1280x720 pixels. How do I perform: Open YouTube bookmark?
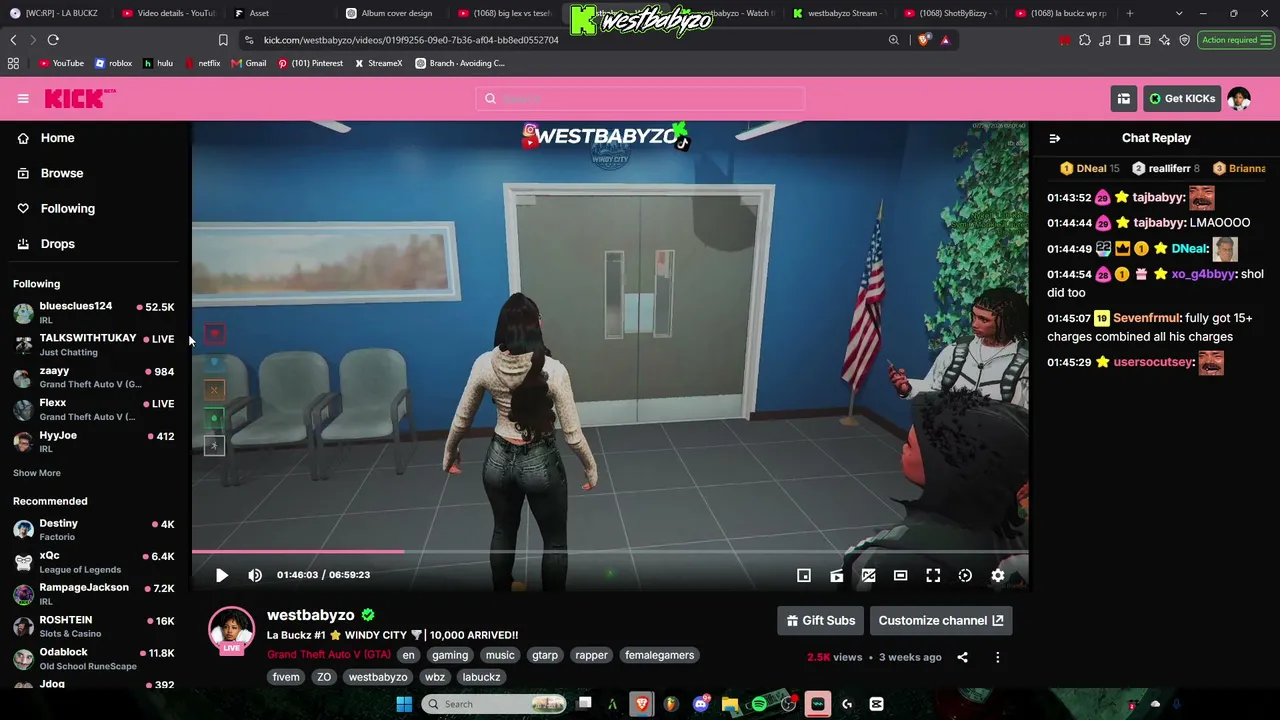61,63
